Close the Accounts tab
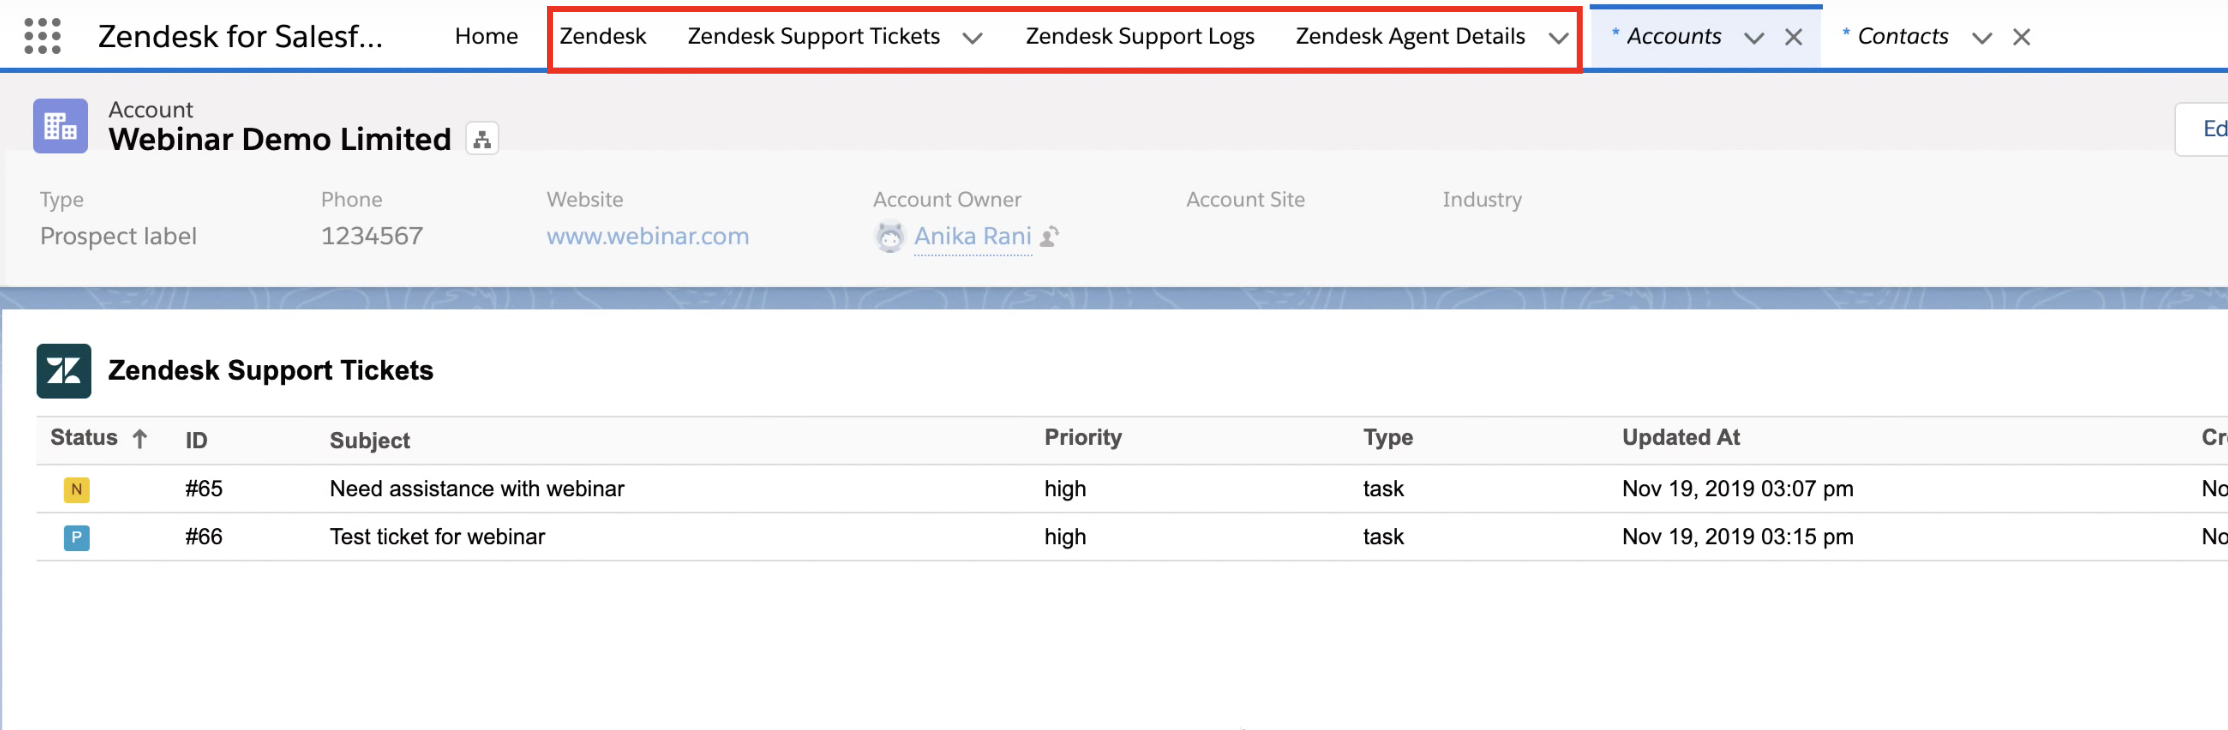2228x730 pixels. click(1794, 37)
